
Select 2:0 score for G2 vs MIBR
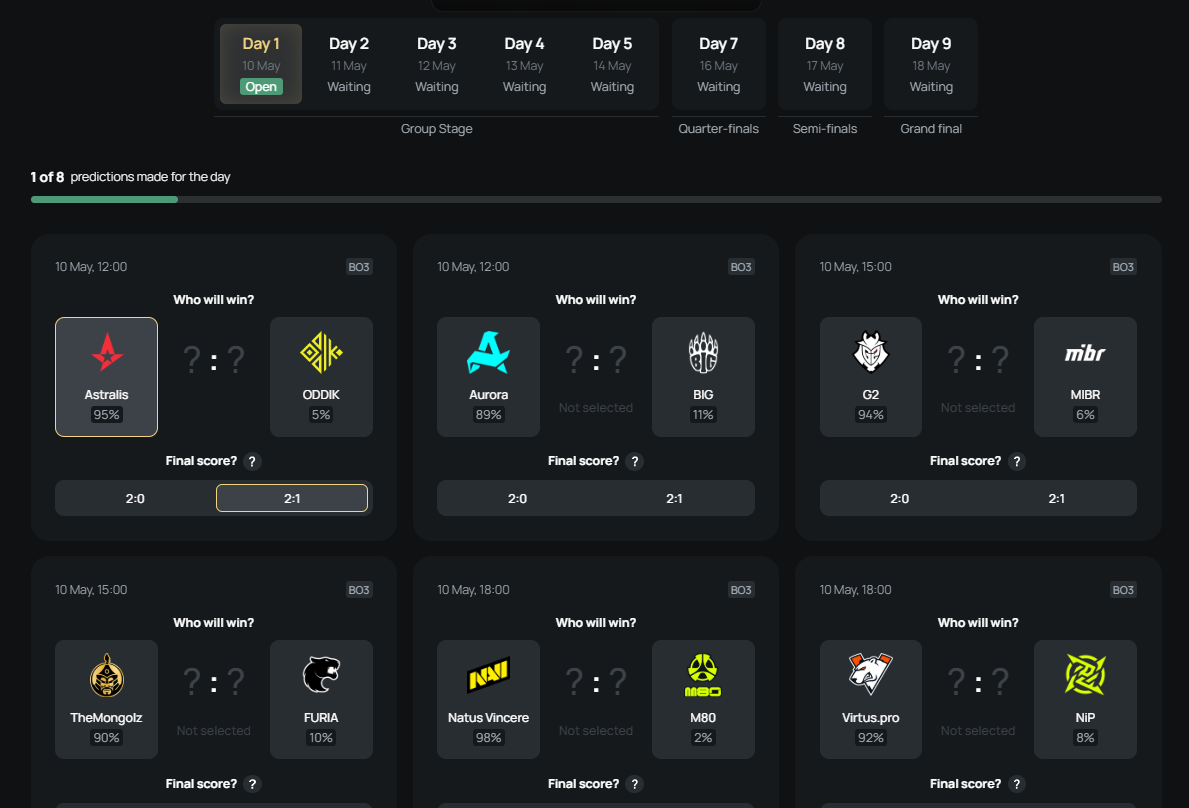click(x=899, y=498)
